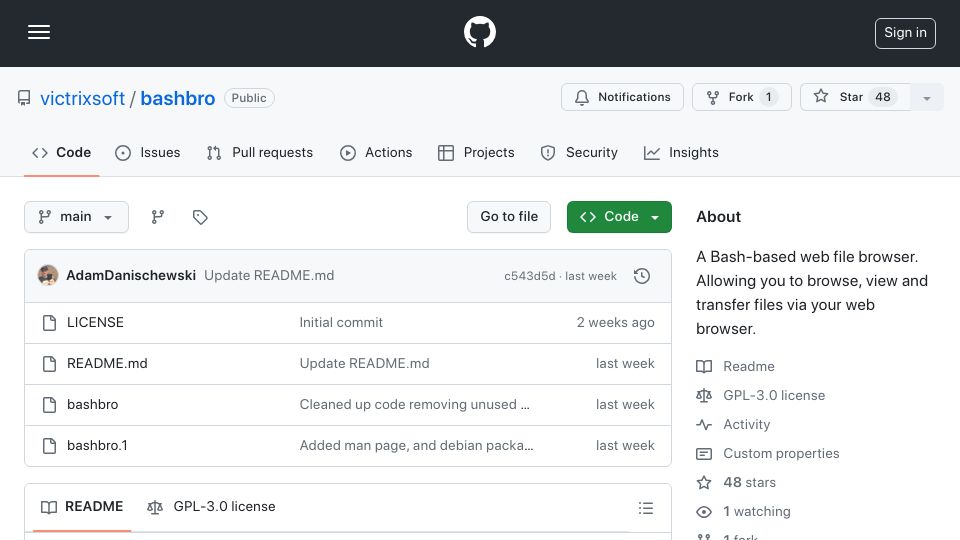Open the Security tab
960x540 pixels.
coord(579,152)
